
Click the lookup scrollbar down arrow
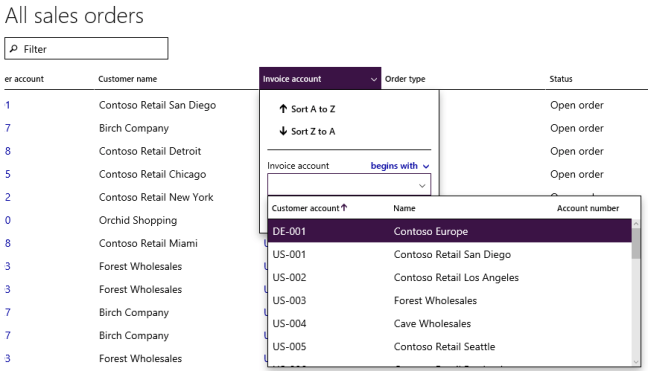pos(636,362)
